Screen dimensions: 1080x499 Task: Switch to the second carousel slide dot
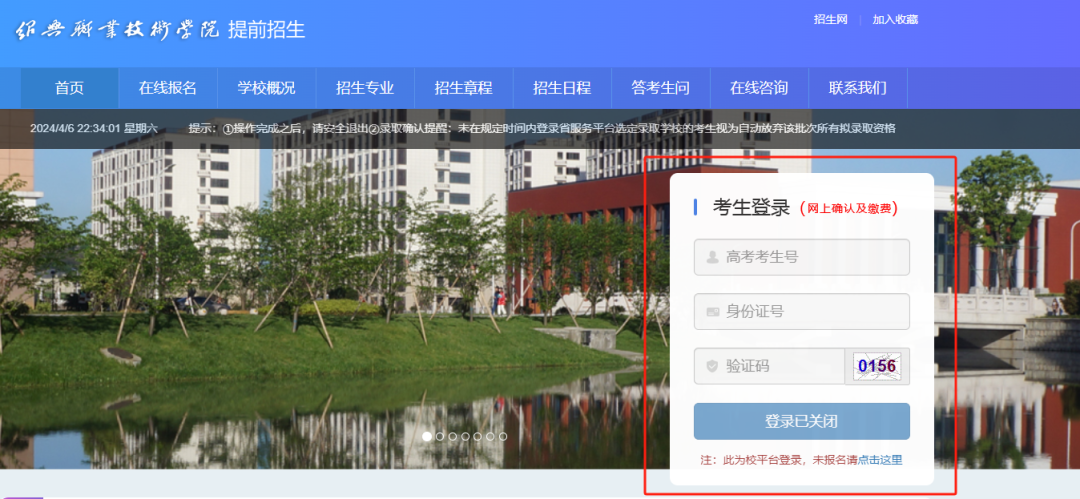click(x=440, y=437)
